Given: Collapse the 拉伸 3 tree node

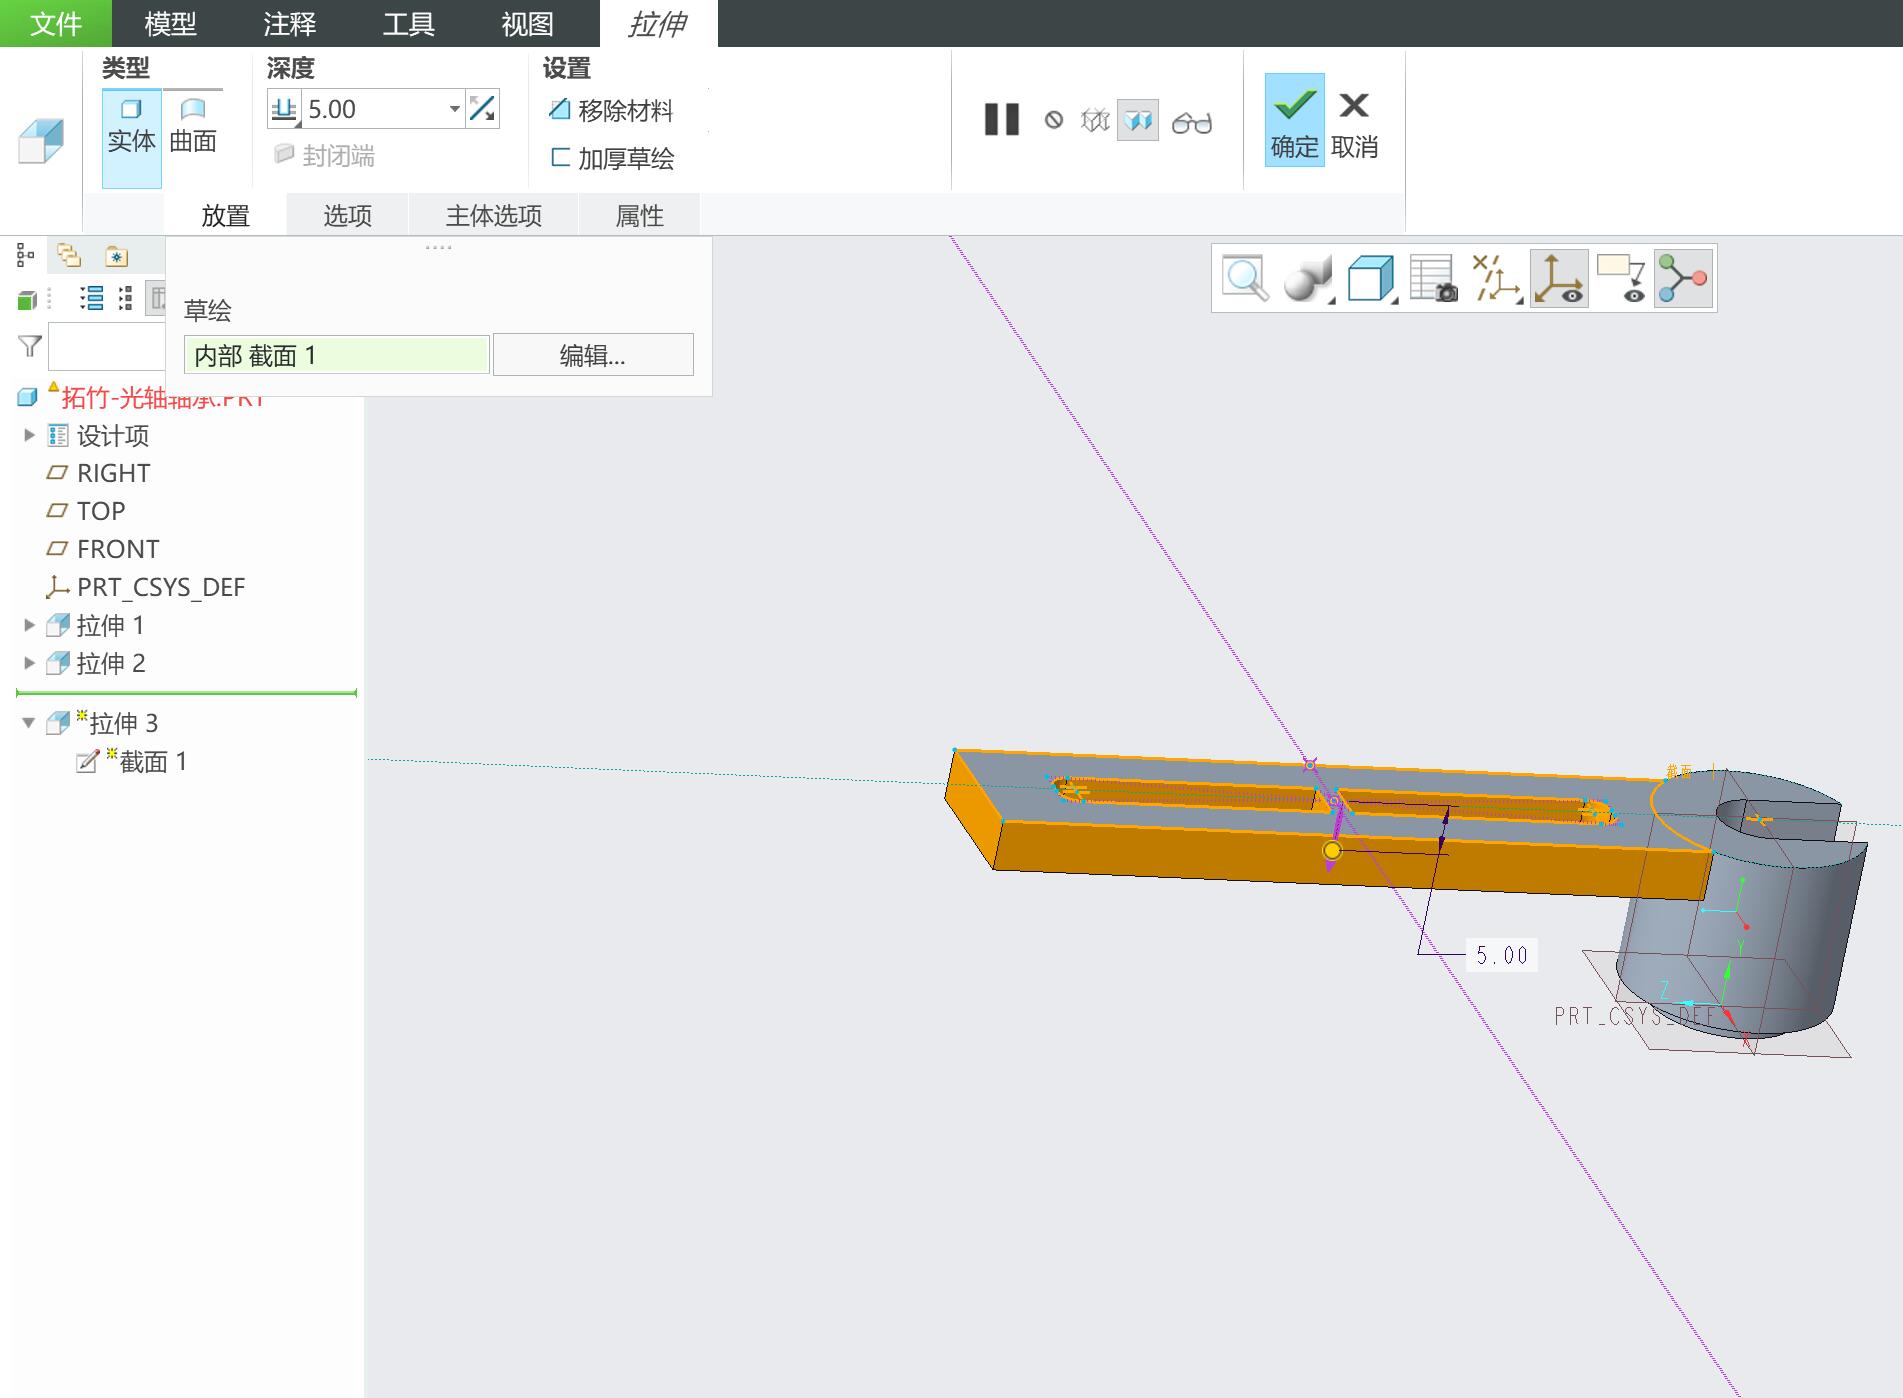Looking at the screenshot, I should tap(29, 723).
